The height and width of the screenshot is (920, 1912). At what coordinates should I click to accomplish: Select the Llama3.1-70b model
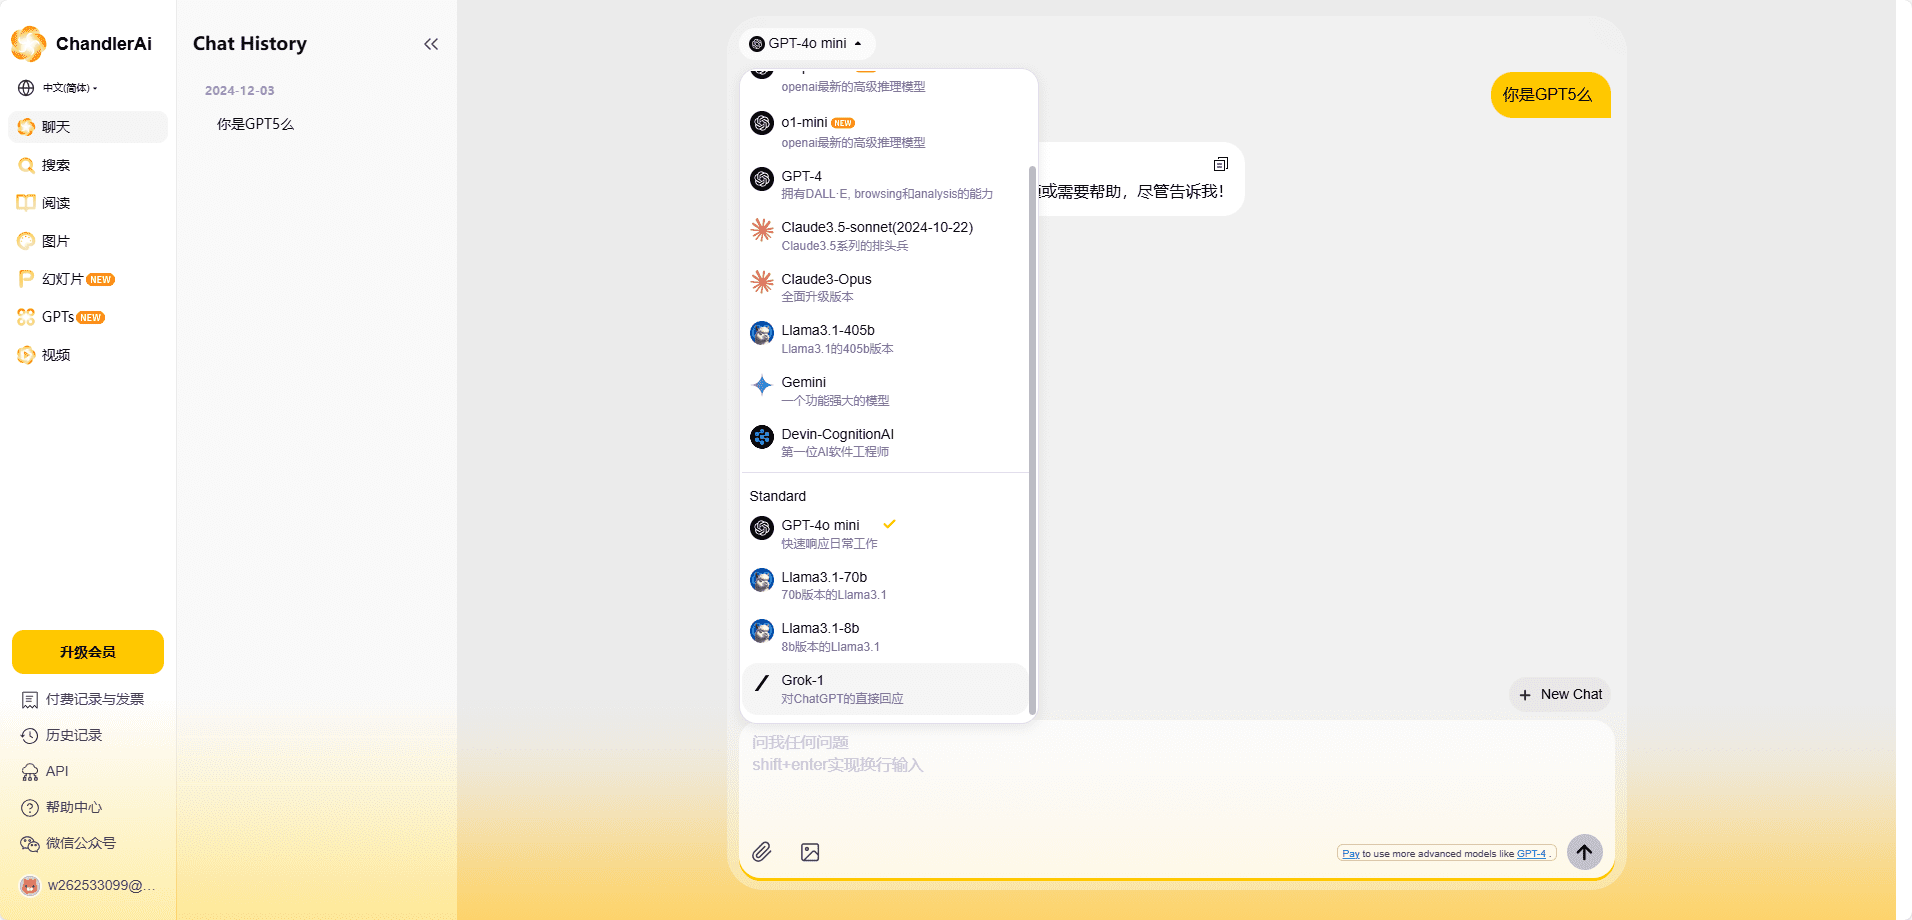click(x=884, y=586)
